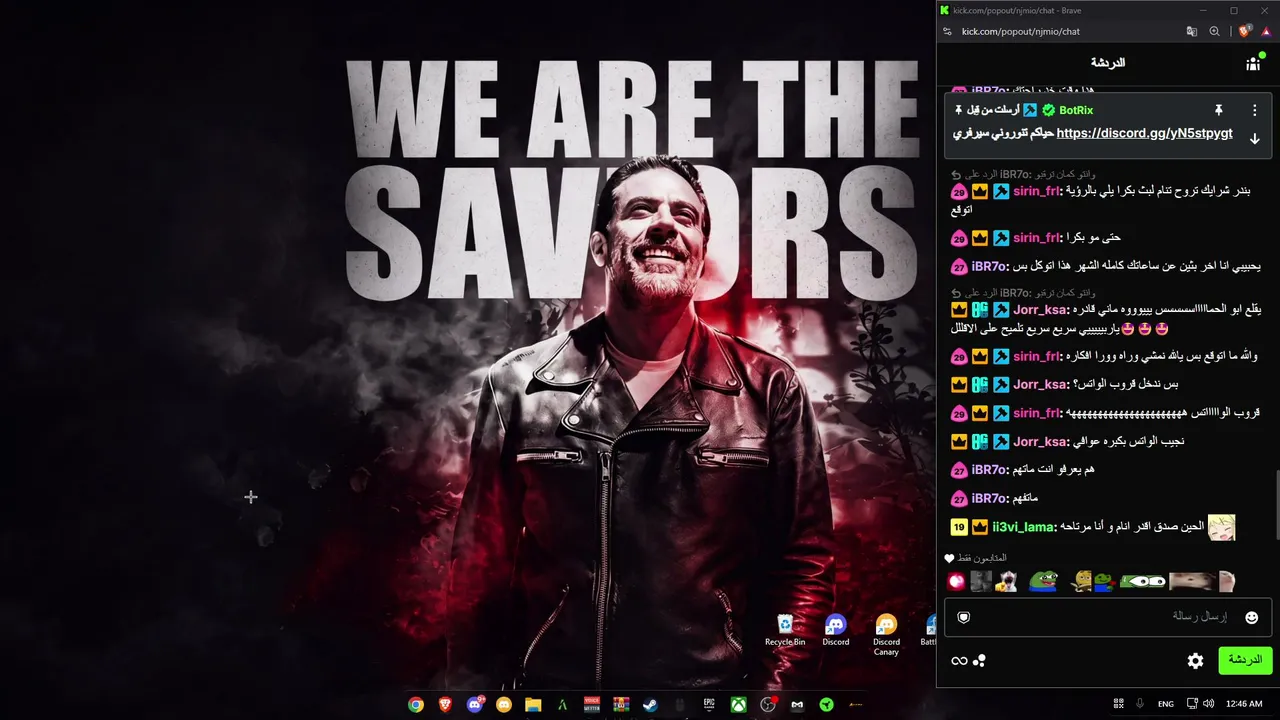
Task: Open the emoji picker in the message box
Action: click(1251, 617)
